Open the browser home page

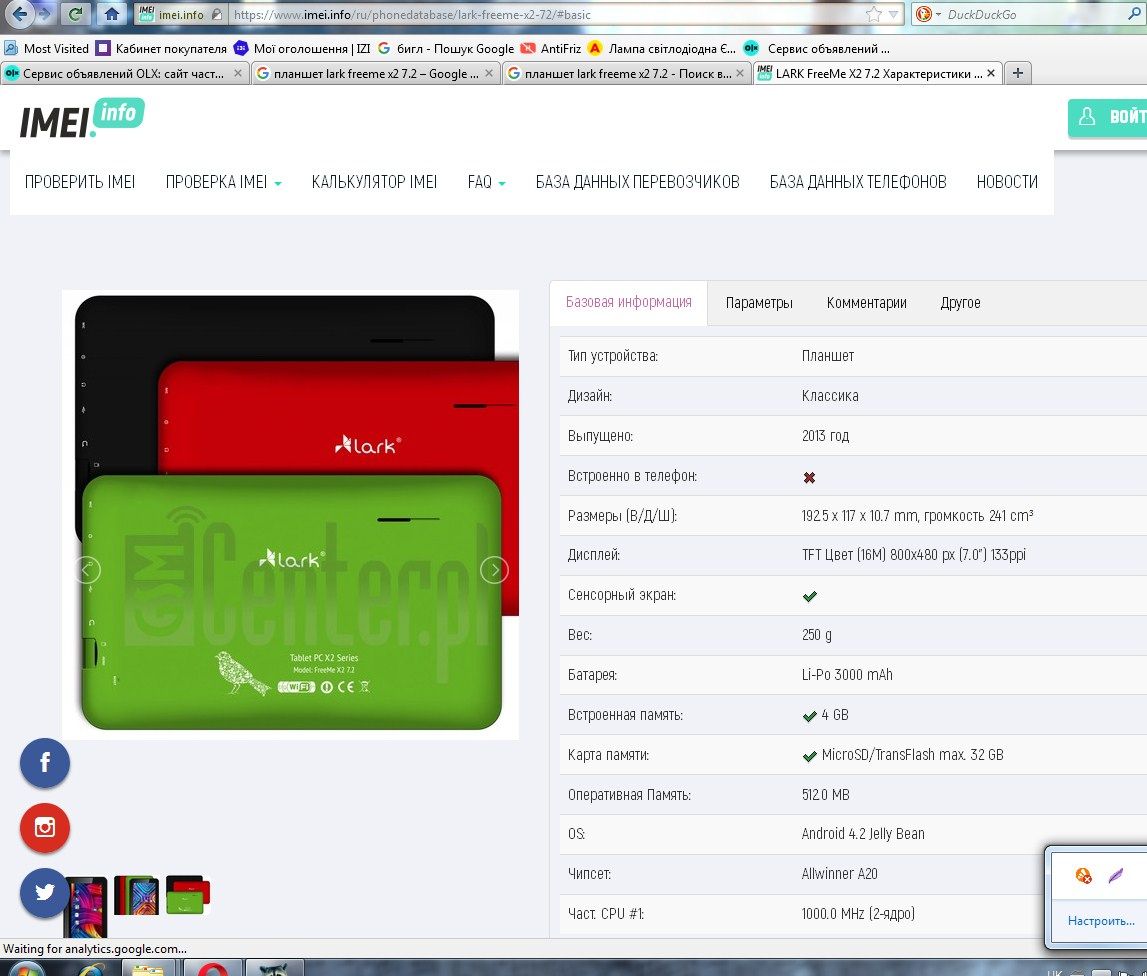click(x=111, y=13)
